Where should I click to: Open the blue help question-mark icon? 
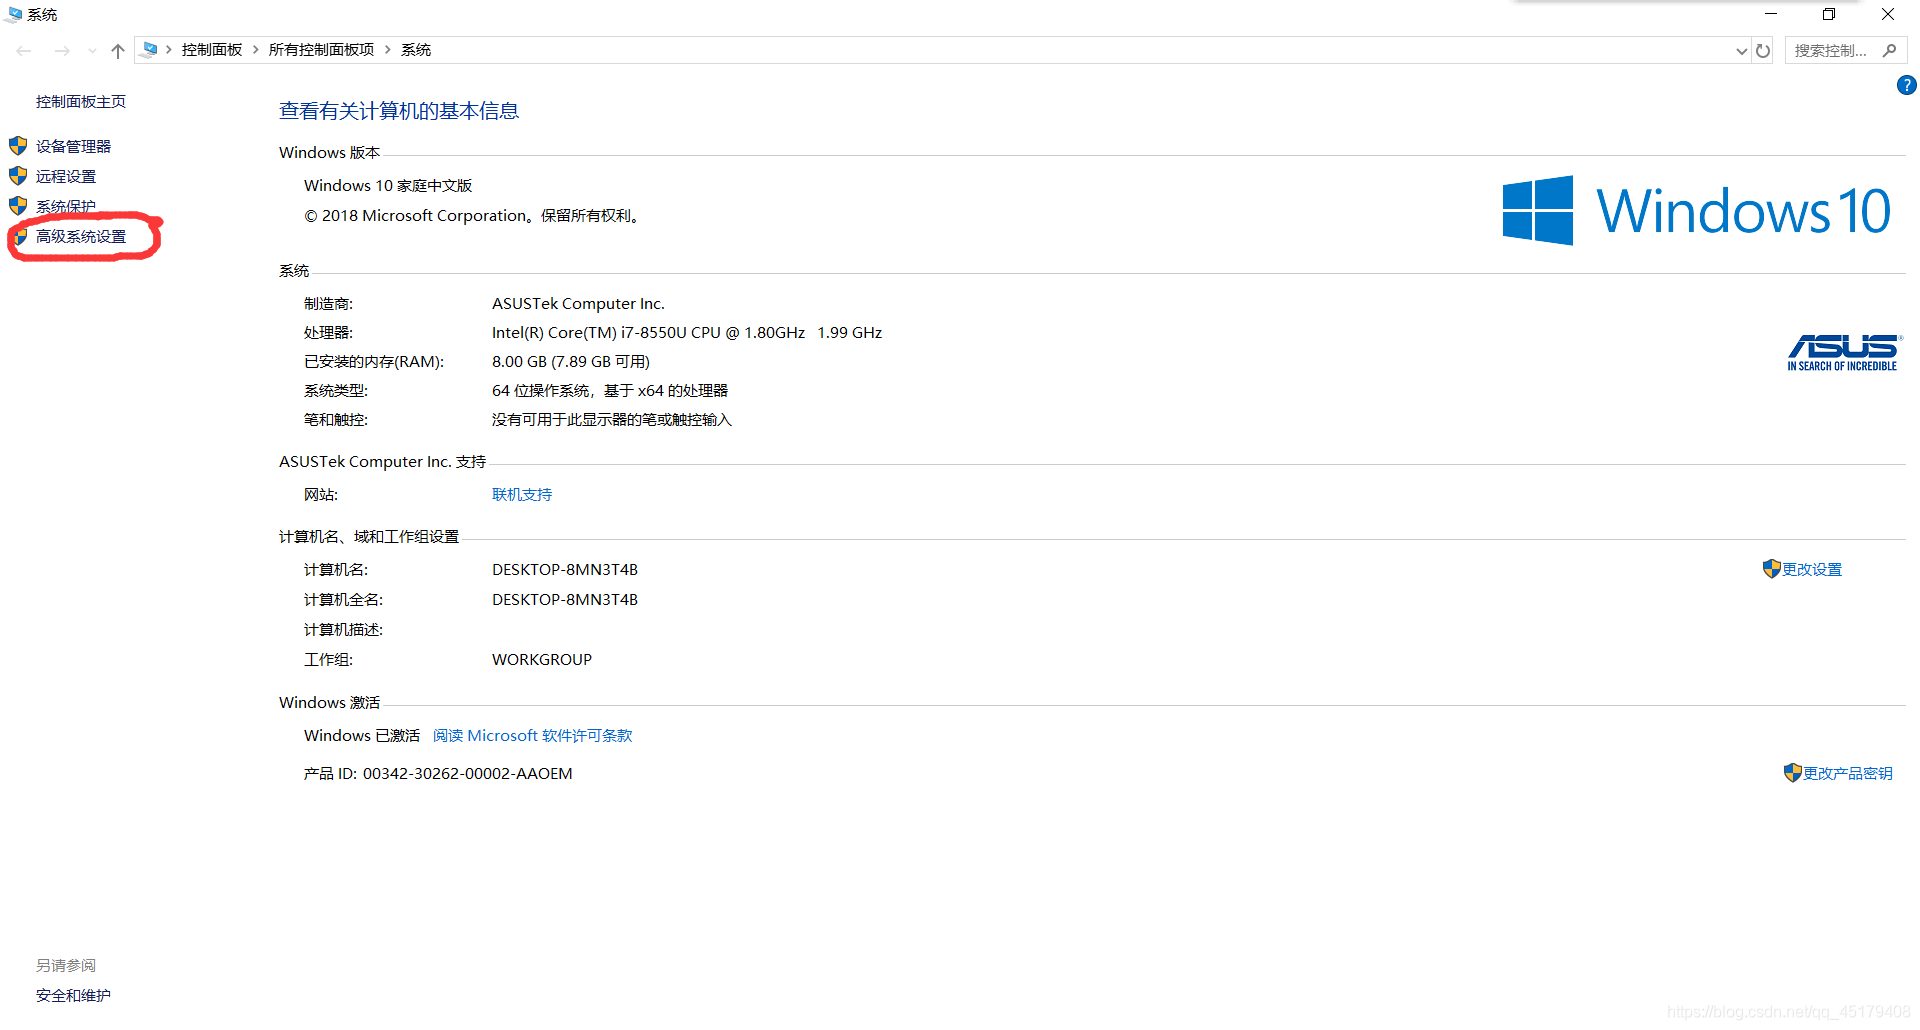1906,86
